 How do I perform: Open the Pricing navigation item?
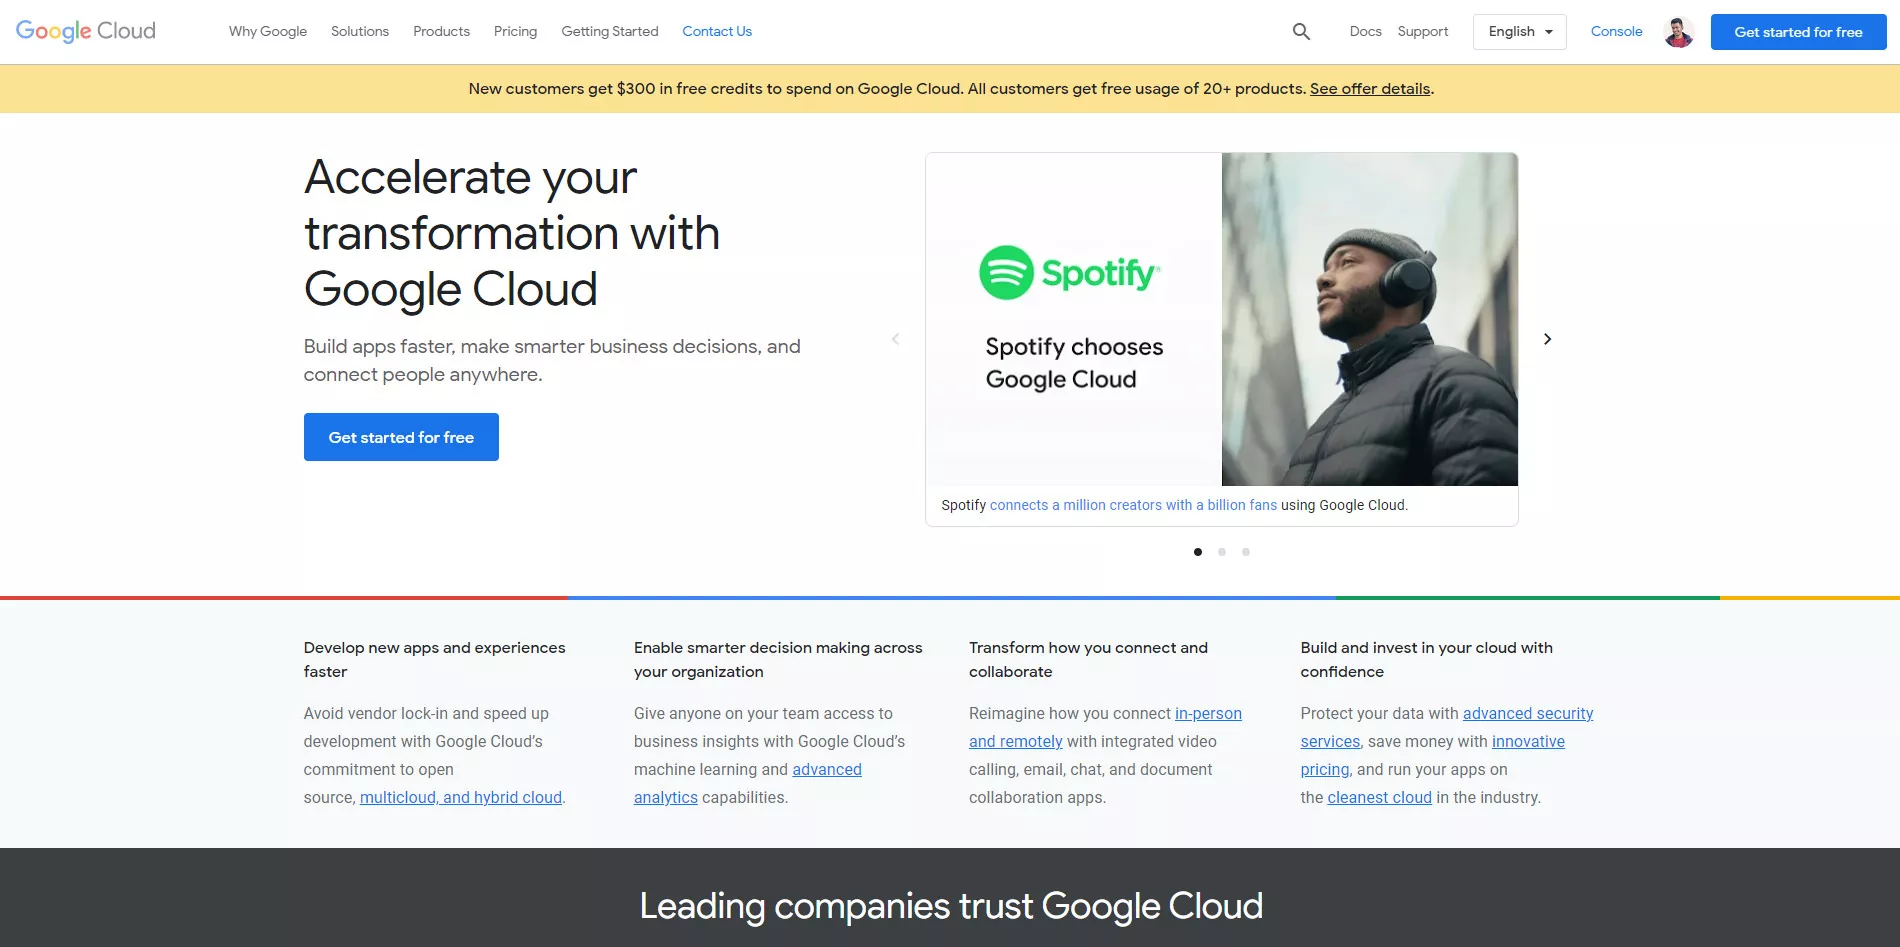coord(515,31)
